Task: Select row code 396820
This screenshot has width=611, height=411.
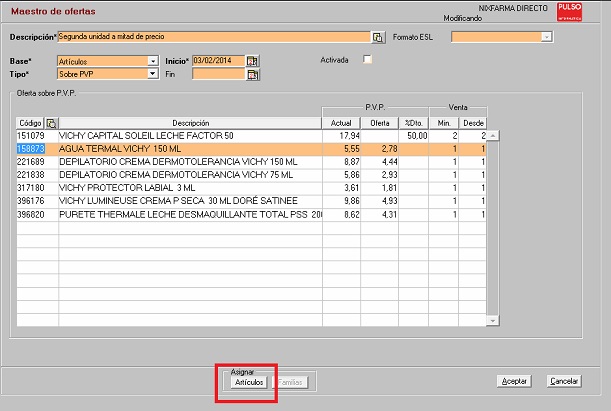Action: click(x=30, y=215)
